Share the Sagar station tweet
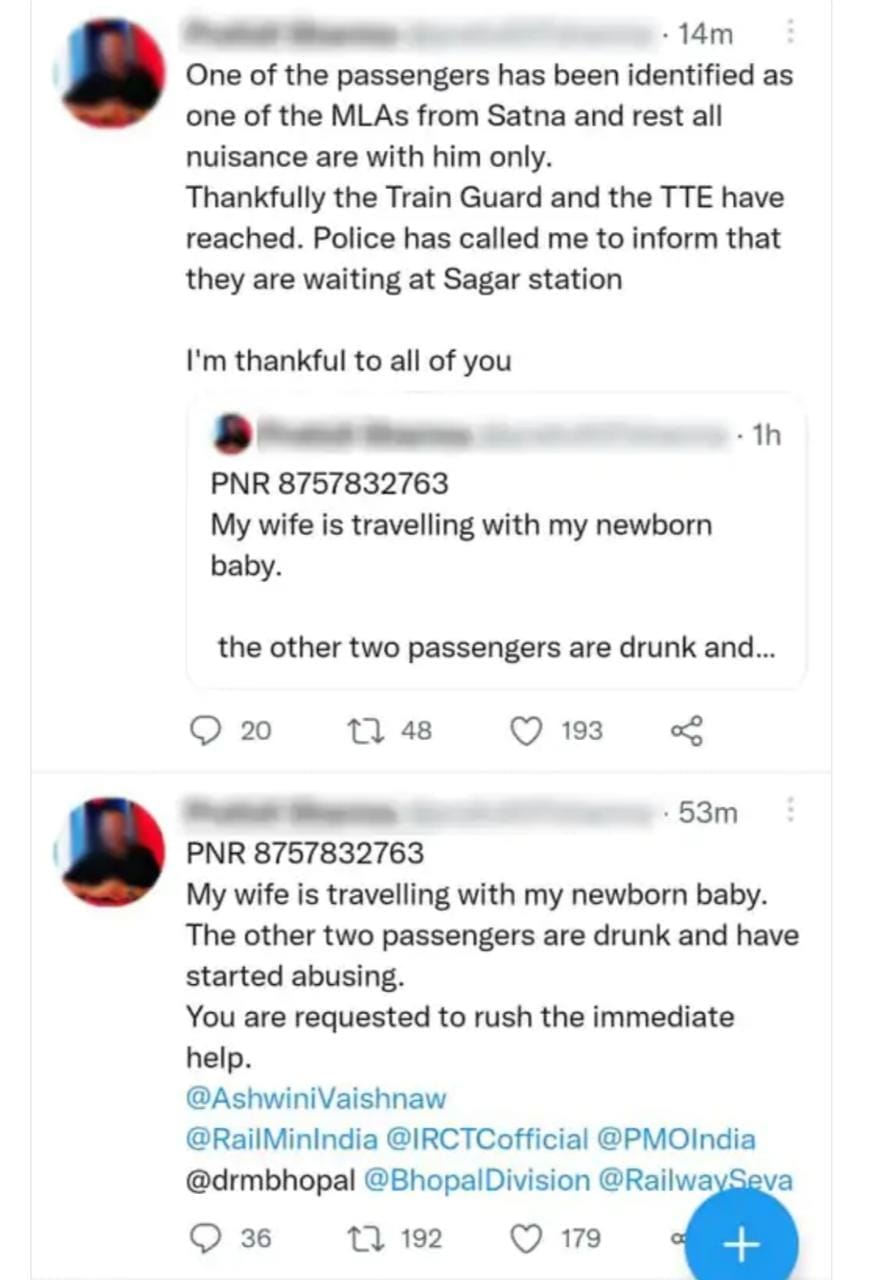Screen dimensions: 869x1280 686,731
